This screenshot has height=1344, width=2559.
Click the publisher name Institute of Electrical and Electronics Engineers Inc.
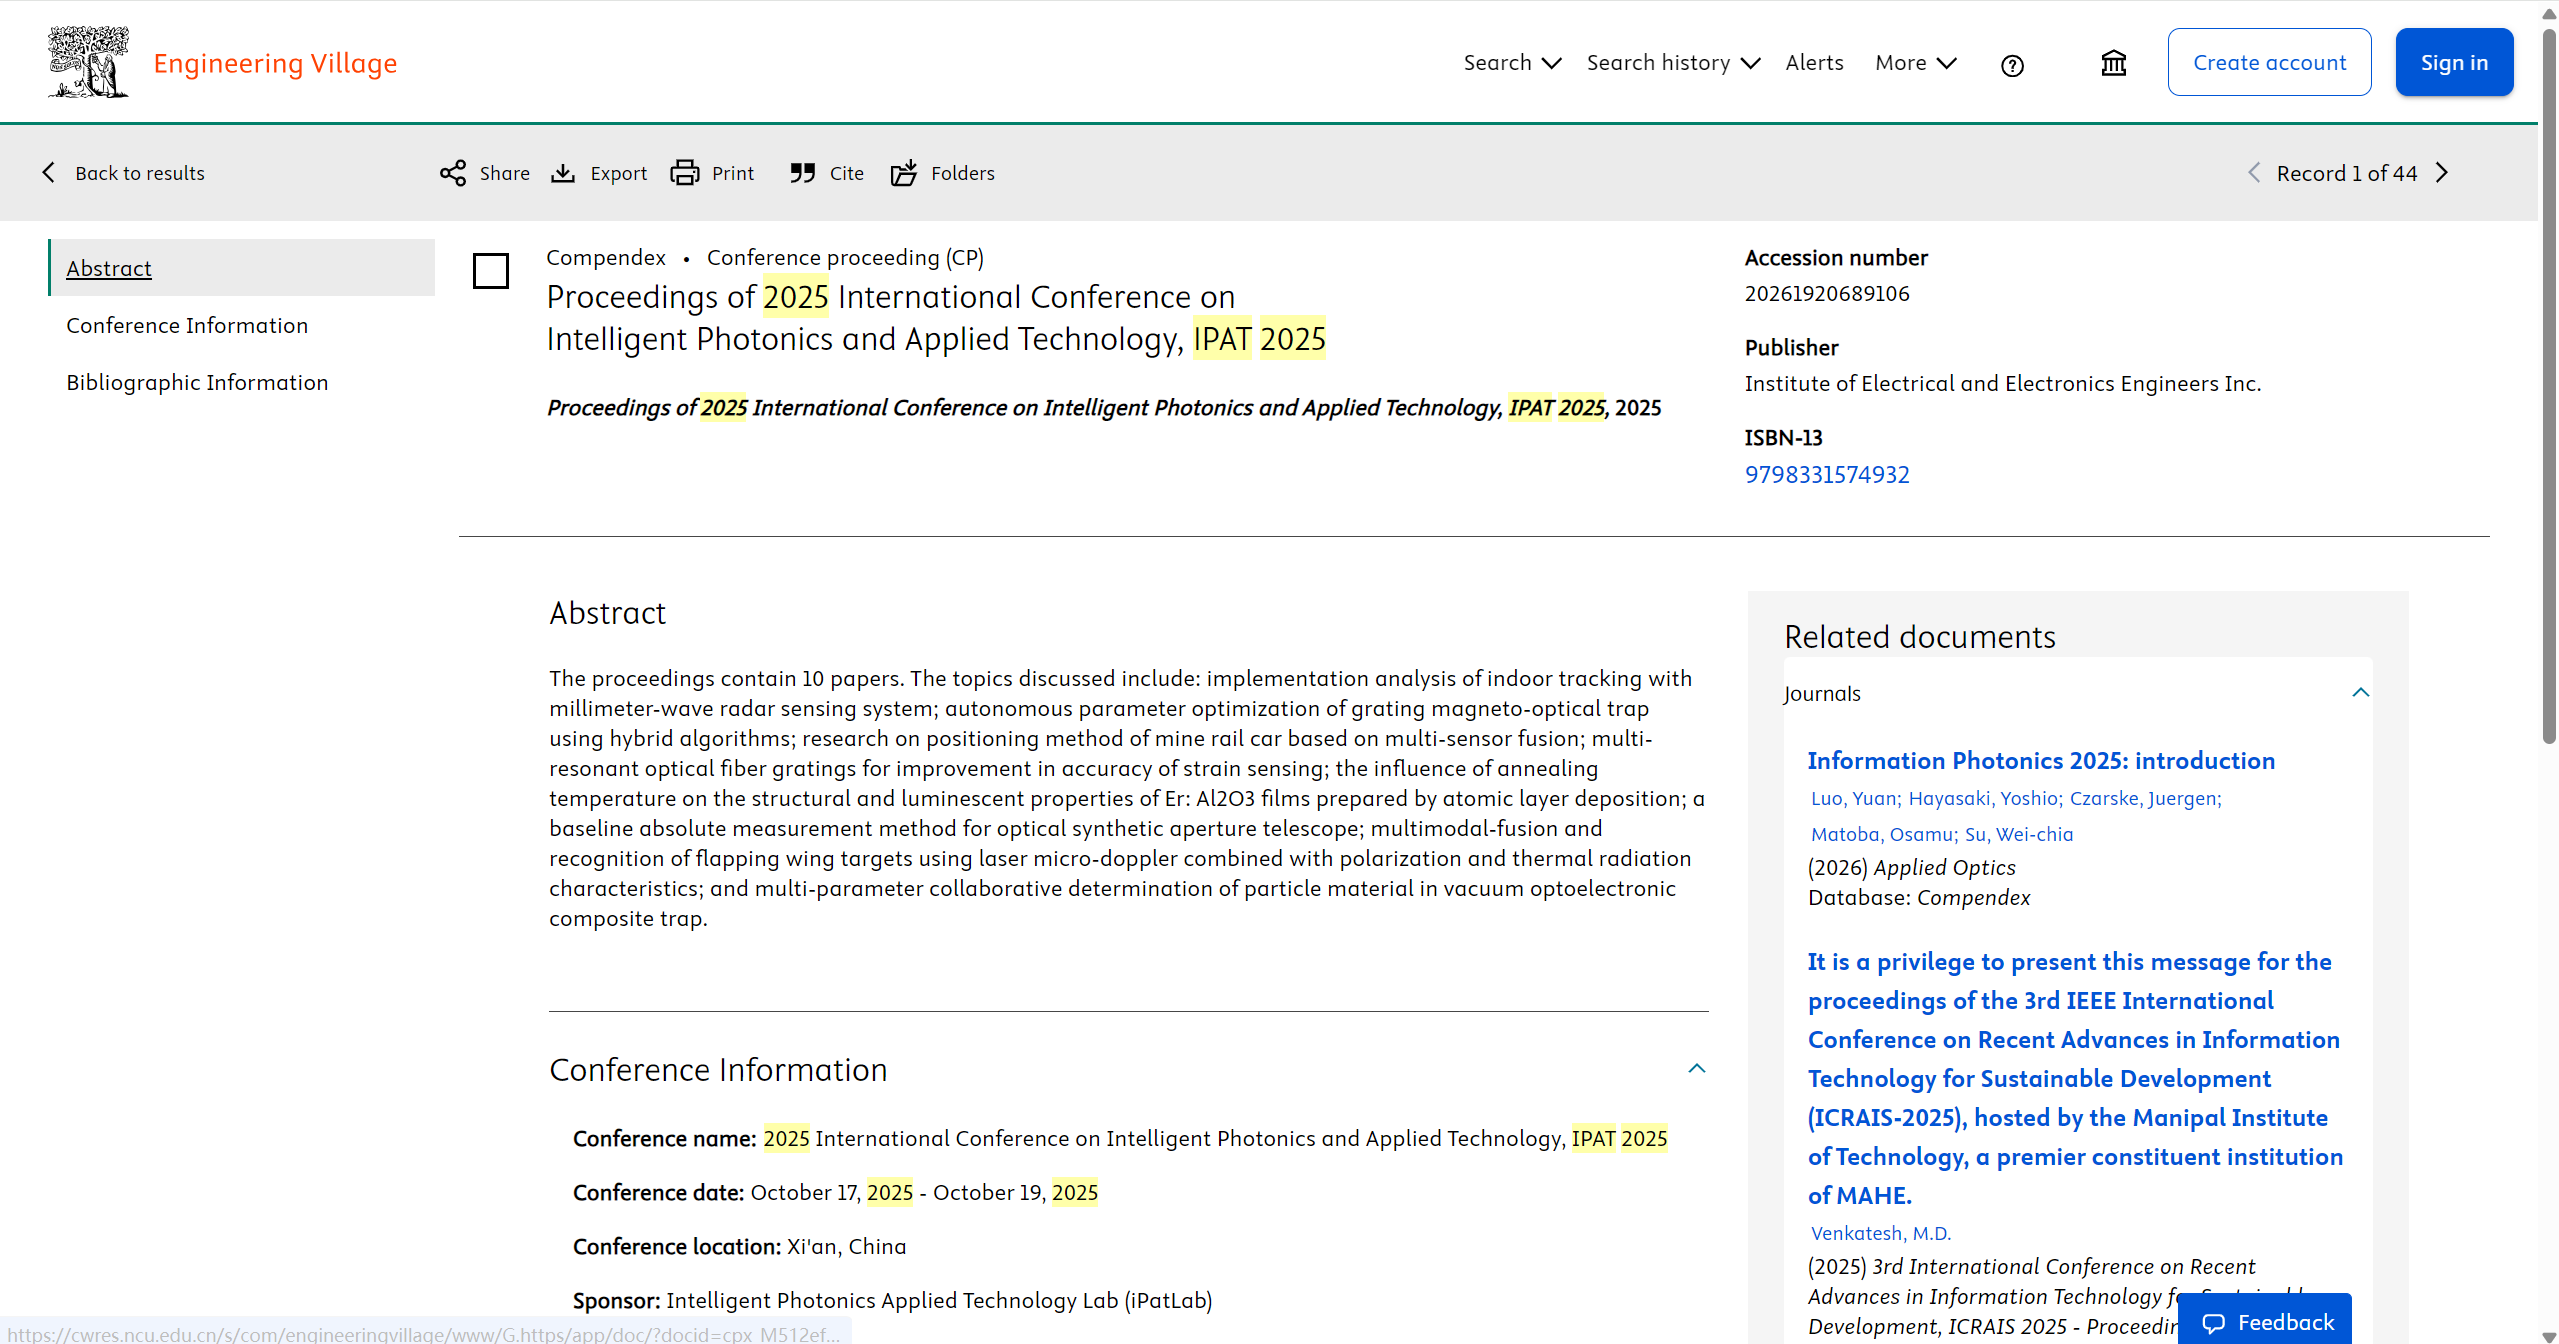2003,383
